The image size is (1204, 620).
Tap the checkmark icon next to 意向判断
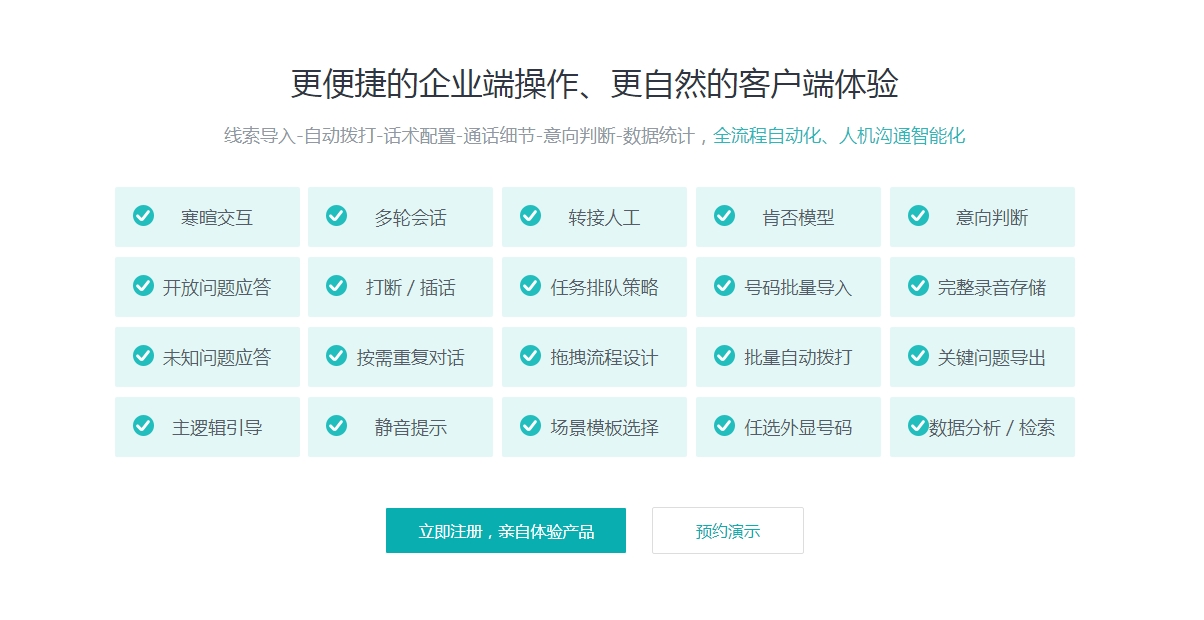tap(919, 216)
